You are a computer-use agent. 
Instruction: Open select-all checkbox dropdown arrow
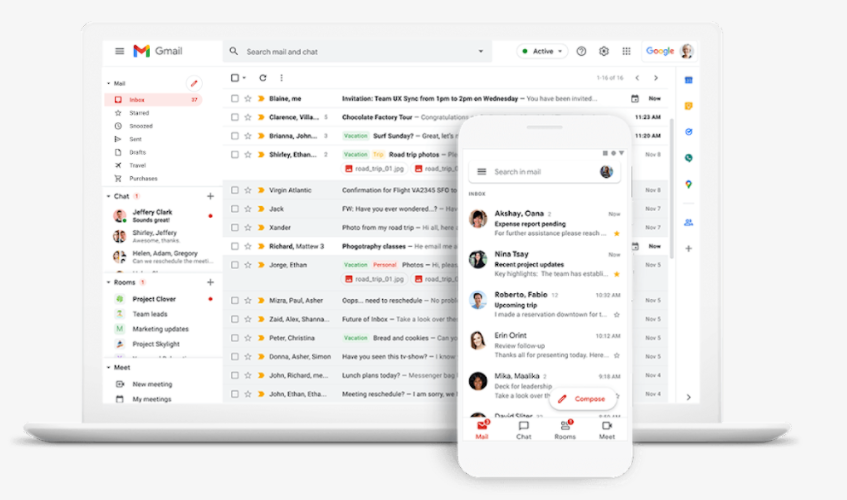tap(244, 78)
